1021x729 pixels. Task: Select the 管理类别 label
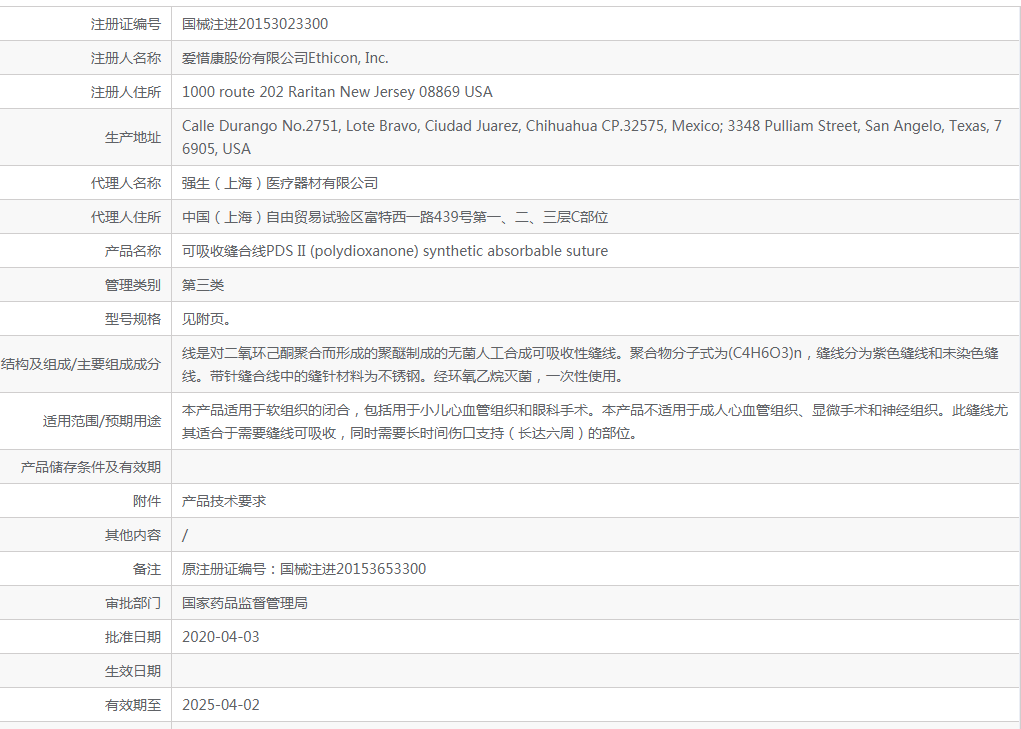(x=133, y=284)
